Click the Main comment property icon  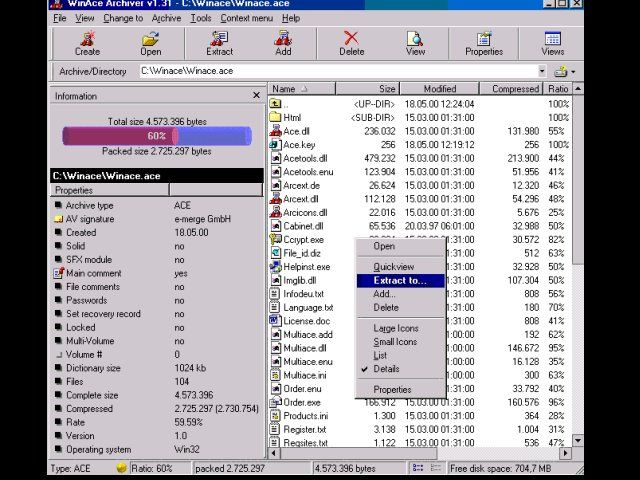[59, 273]
